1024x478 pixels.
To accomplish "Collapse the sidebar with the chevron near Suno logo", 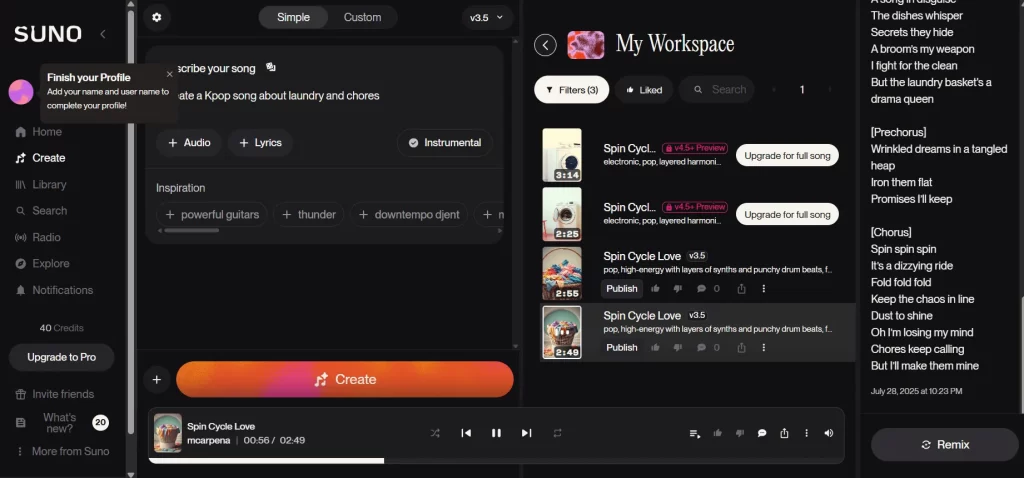I will coord(102,34).
